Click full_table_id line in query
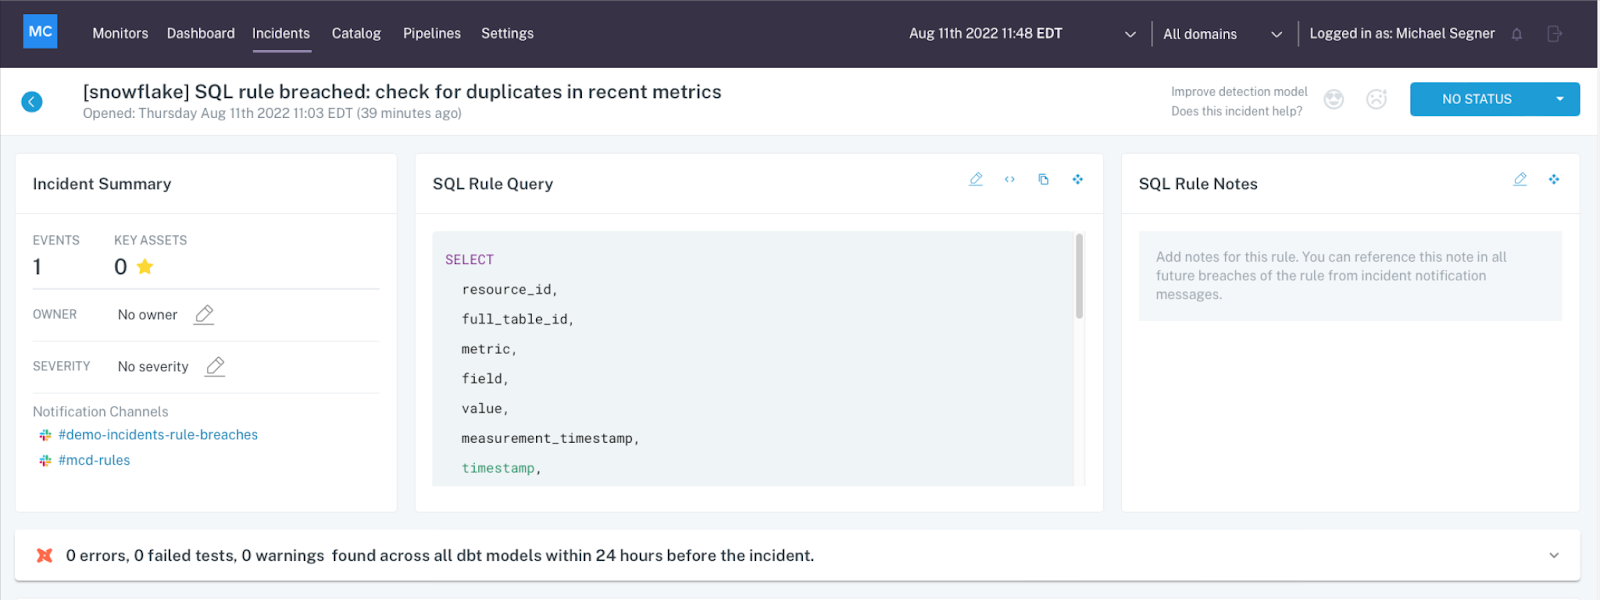Viewport: 1600px width, 600px height. (517, 319)
